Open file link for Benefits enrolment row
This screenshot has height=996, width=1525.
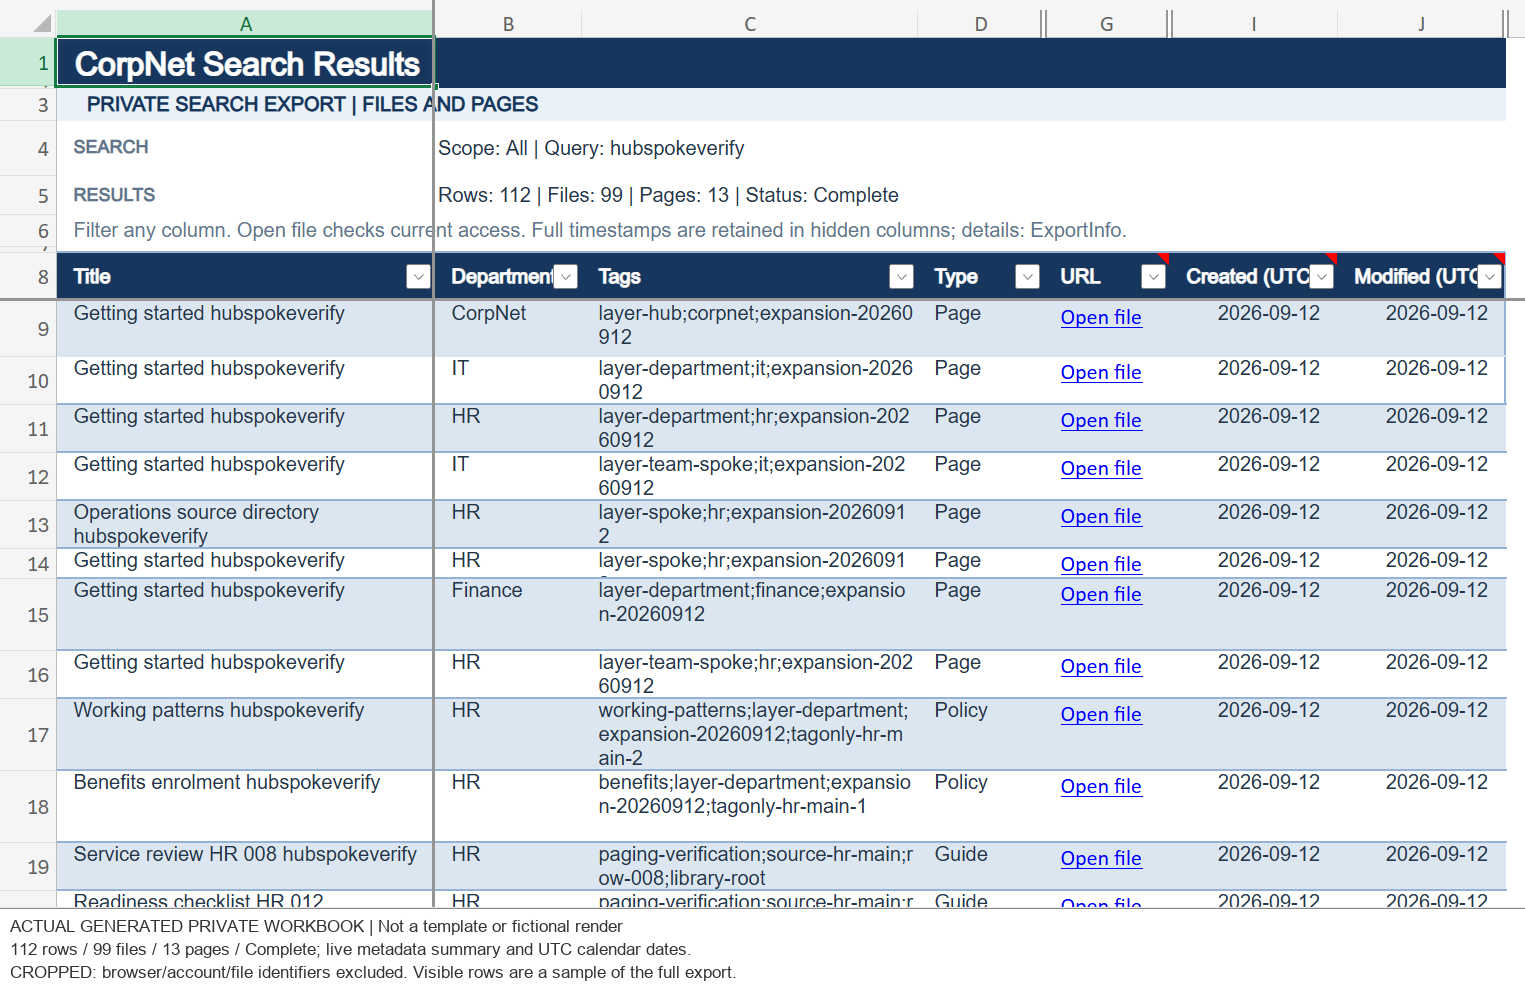pos(1101,786)
